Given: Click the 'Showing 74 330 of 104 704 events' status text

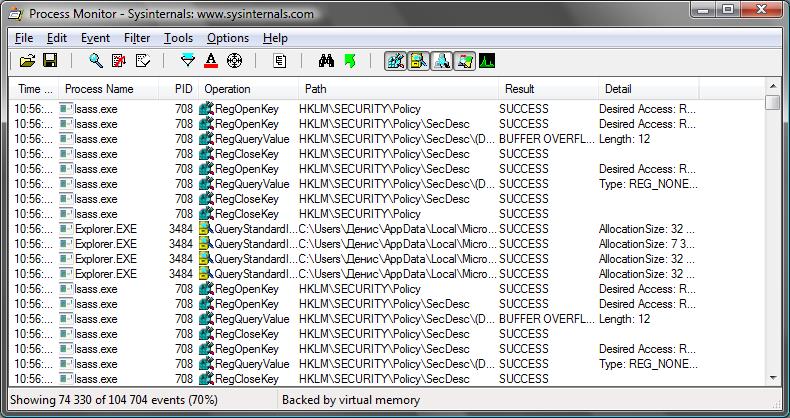Looking at the screenshot, I should (x=114, y=400).
